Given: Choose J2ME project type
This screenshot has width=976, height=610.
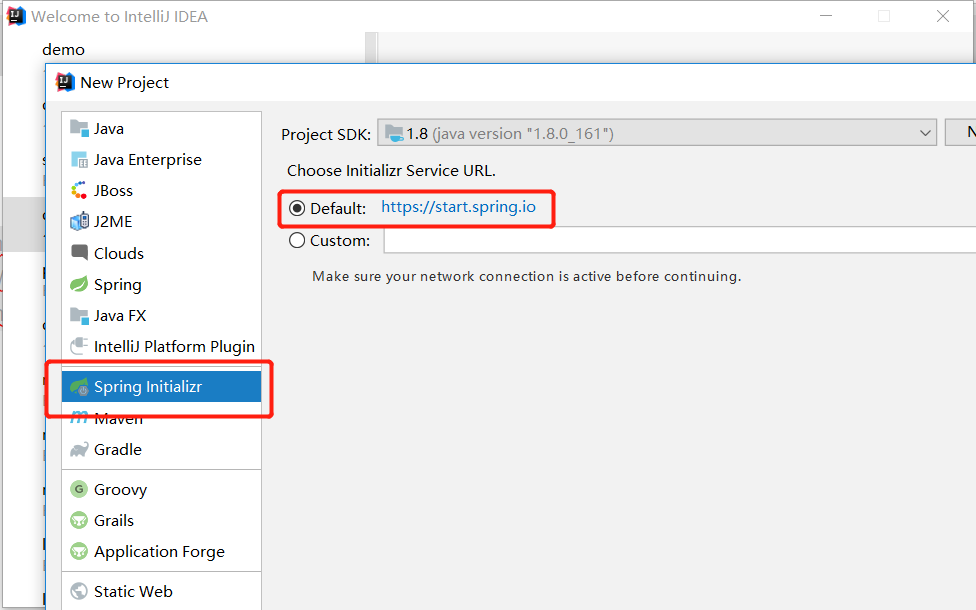Looking at the screenshot, I should [x=161, y=222].
